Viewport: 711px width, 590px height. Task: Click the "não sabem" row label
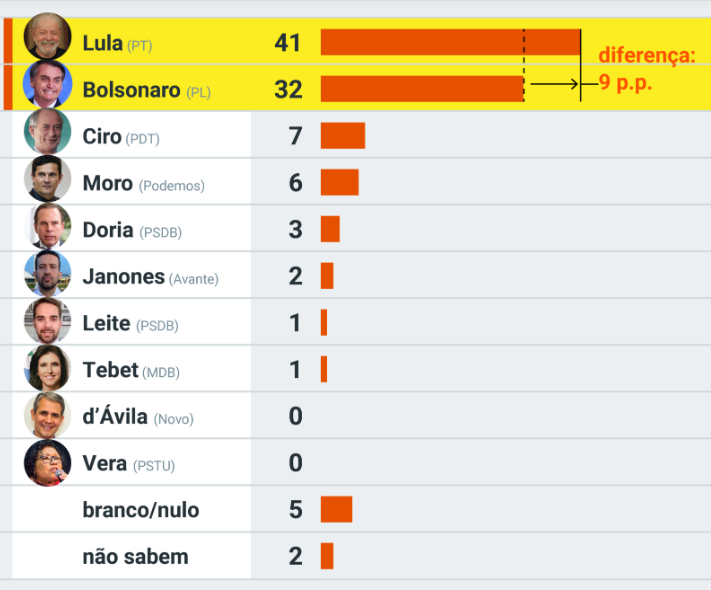(x=135, y=557)
